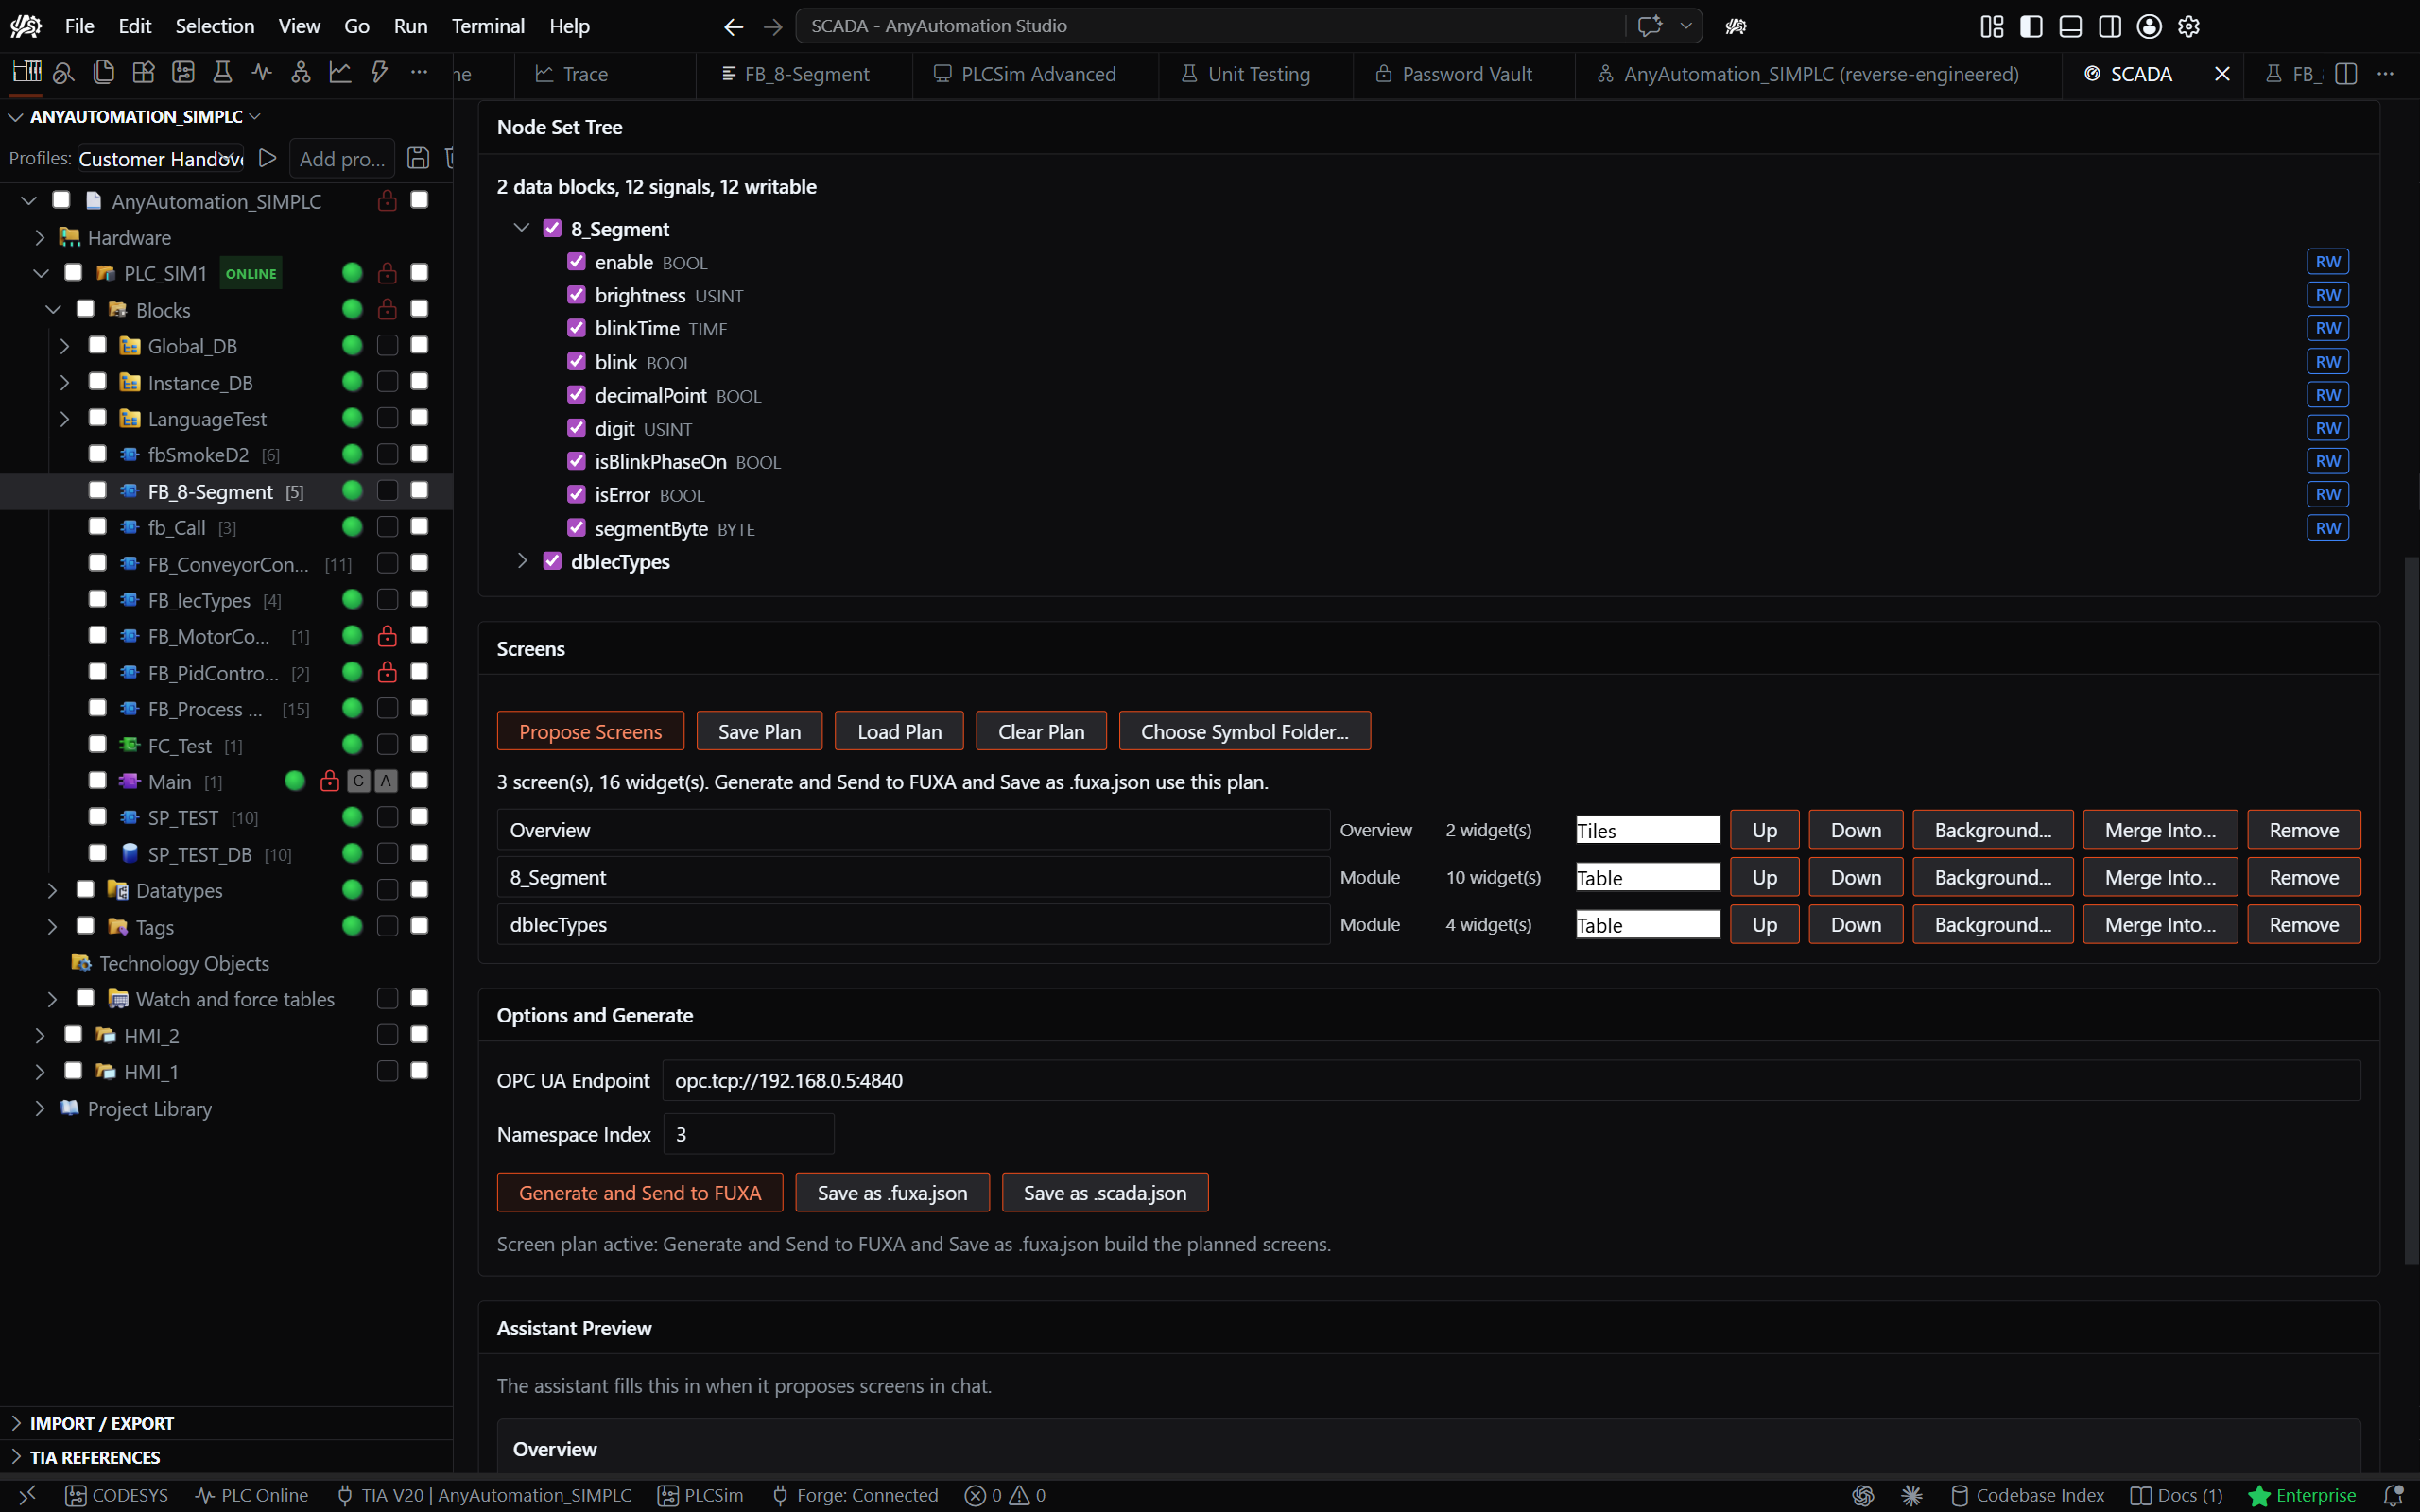Open the line chart view icon
The image size is (2420, 1512).
pos(341,72)
